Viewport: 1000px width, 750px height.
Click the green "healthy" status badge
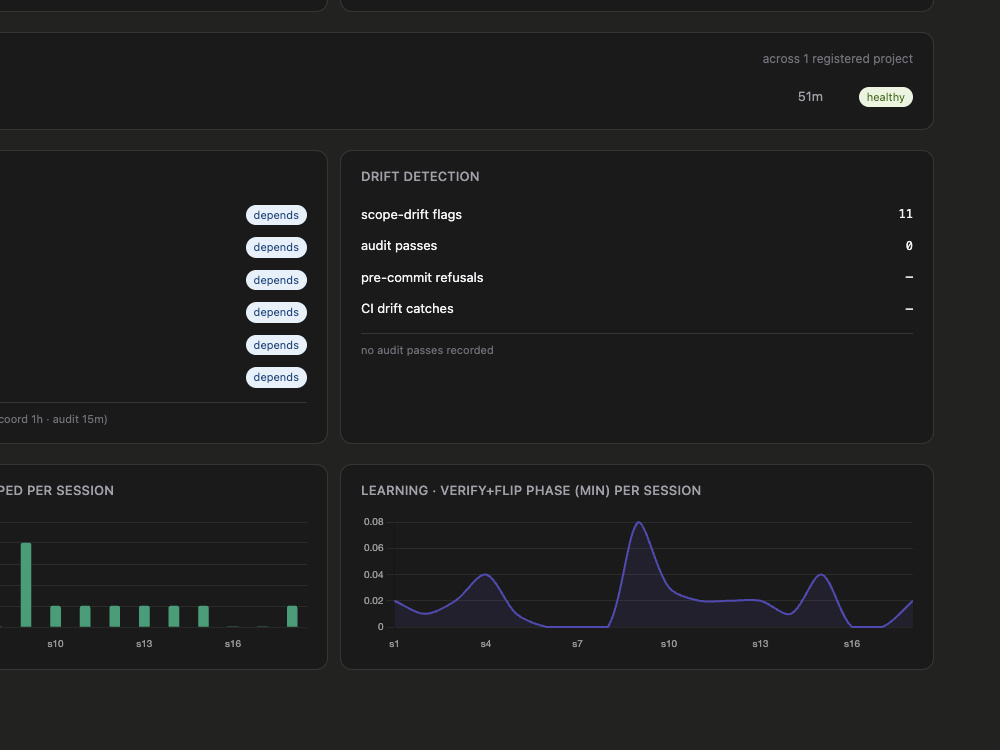pyautogui.click(x=885, y=97)
